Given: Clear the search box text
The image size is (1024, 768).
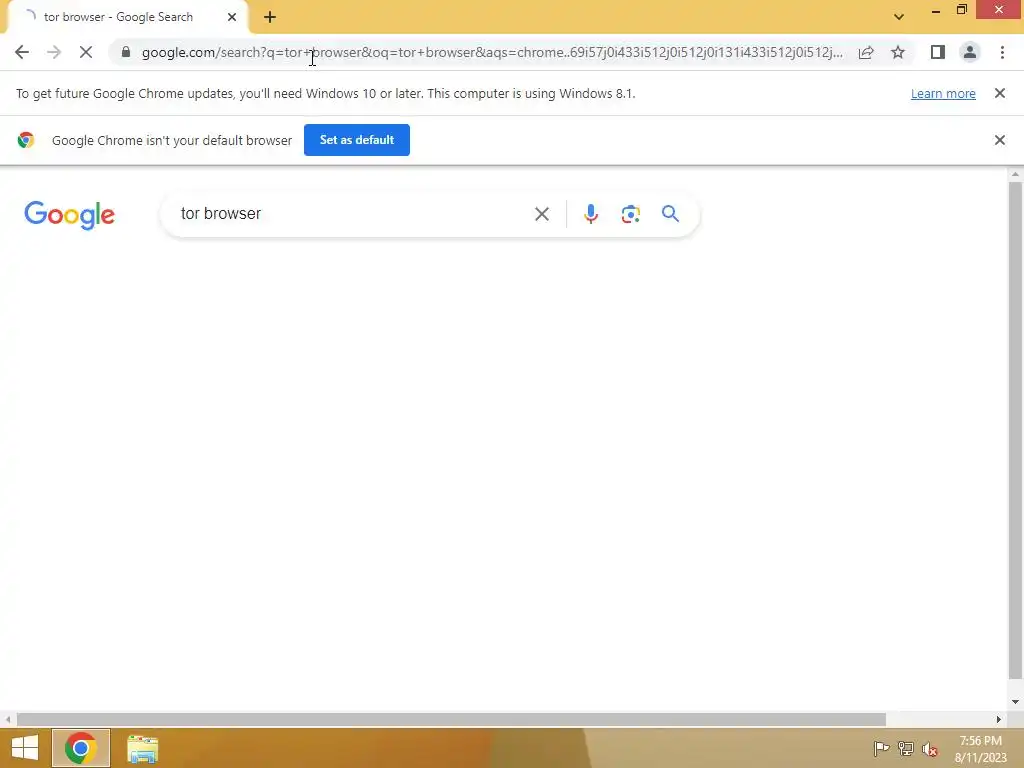Looking at the screenshot, I should coord(541,214).
